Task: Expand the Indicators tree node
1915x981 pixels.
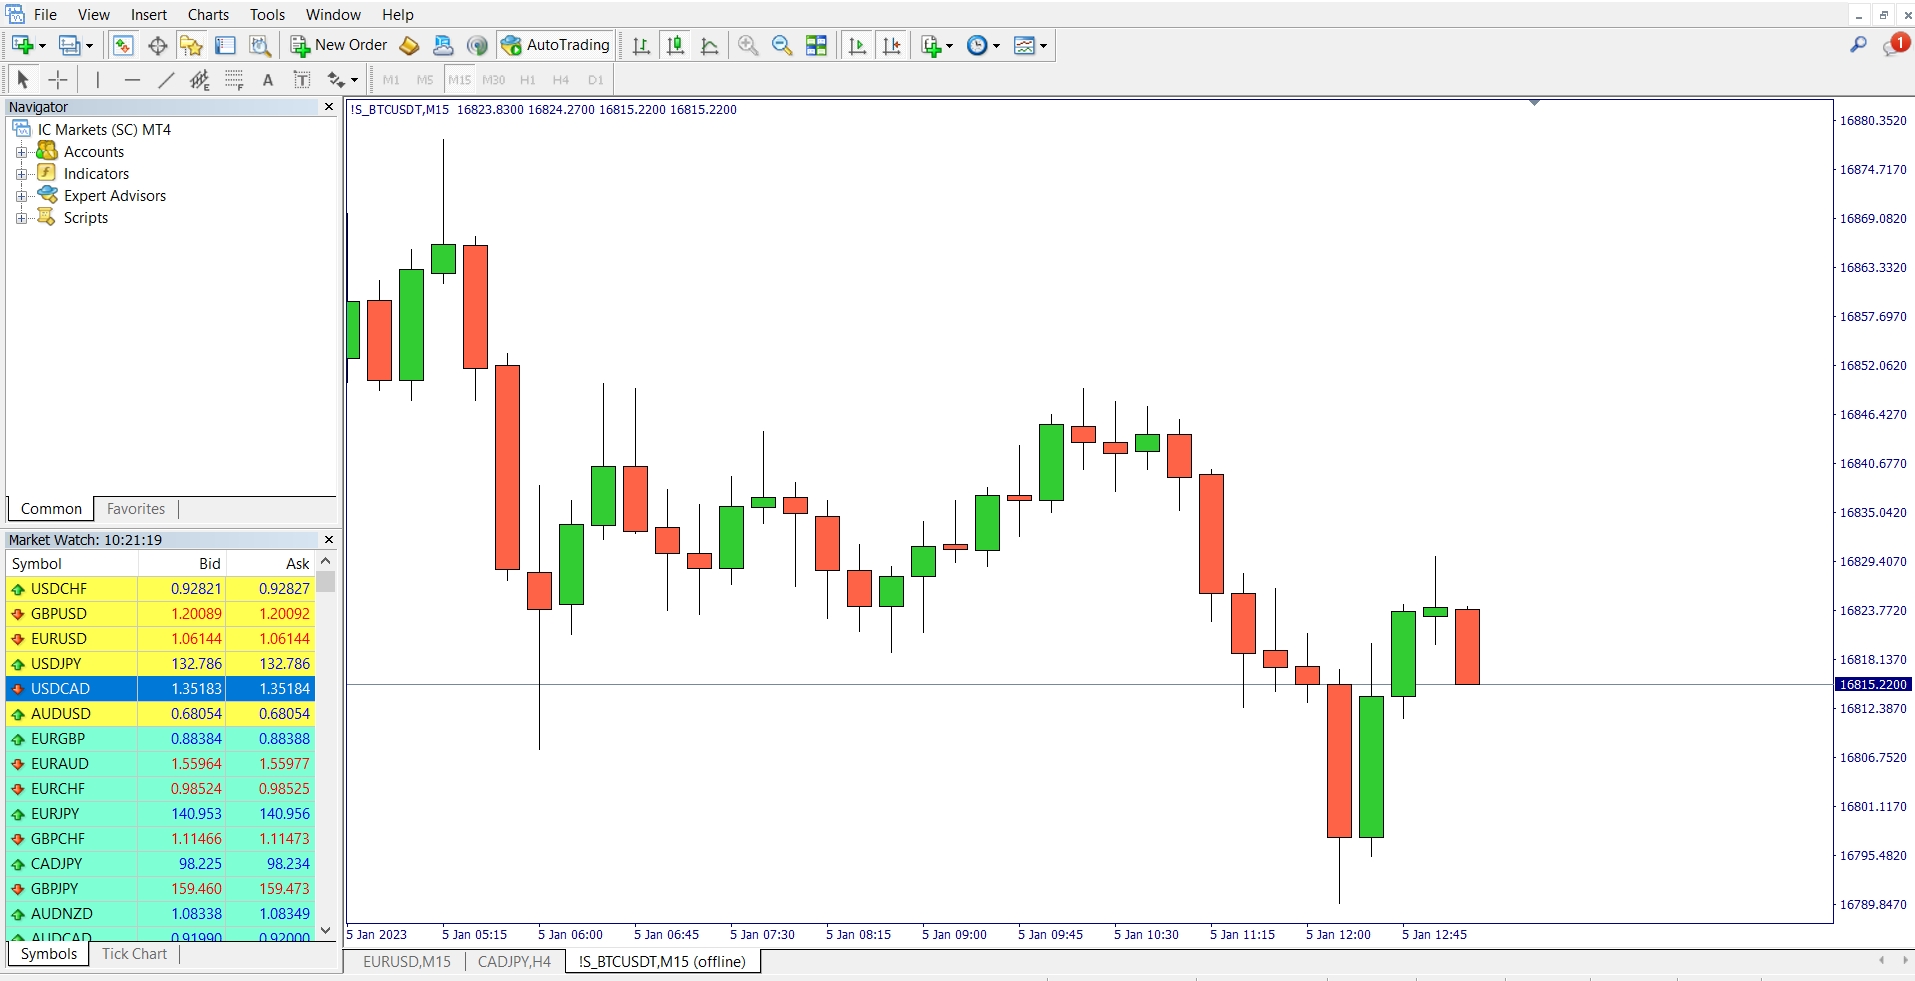Action: point(21,174)
